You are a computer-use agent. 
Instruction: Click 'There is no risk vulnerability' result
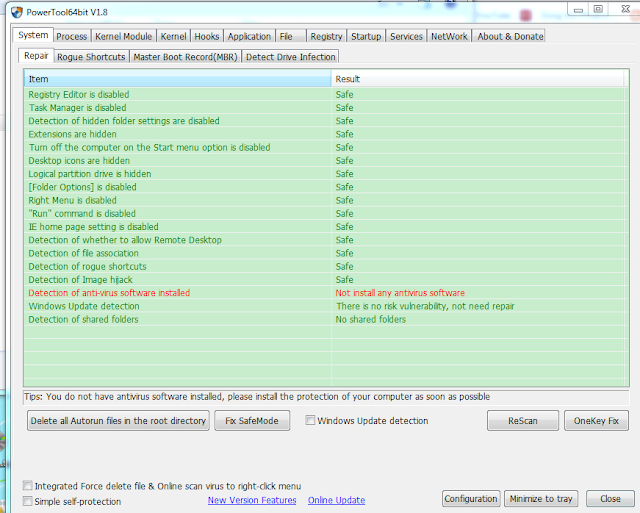point(425,306)
